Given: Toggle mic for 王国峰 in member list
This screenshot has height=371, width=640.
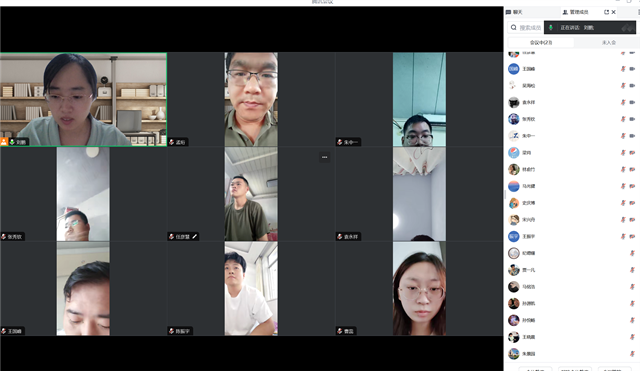Looking at the screenshot, I should 623,69.
